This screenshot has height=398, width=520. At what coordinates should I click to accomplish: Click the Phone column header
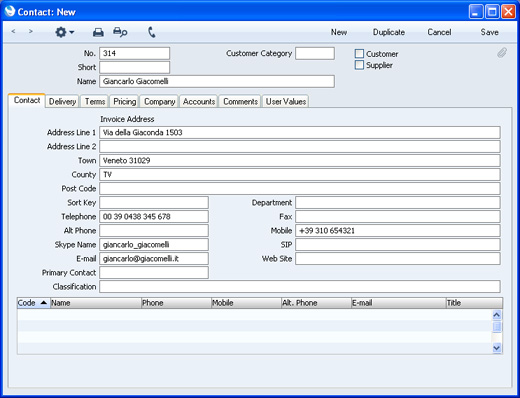(176, 303)
